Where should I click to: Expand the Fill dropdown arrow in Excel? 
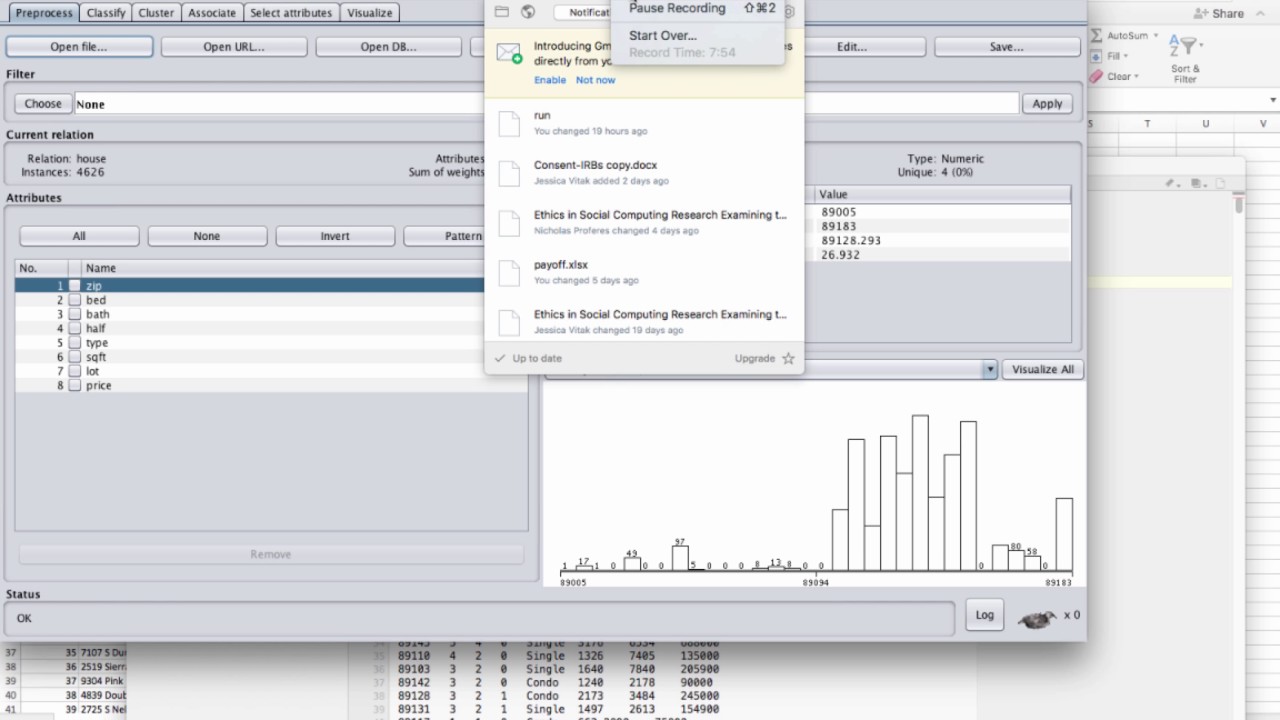(x=1126, y=56)
